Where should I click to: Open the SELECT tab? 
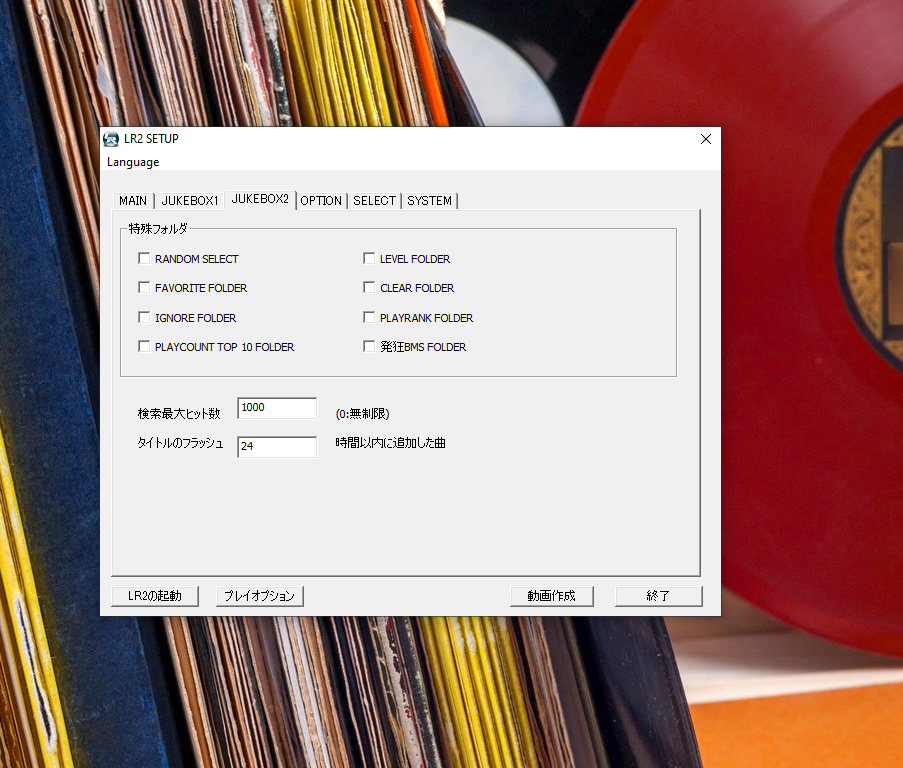374,201
